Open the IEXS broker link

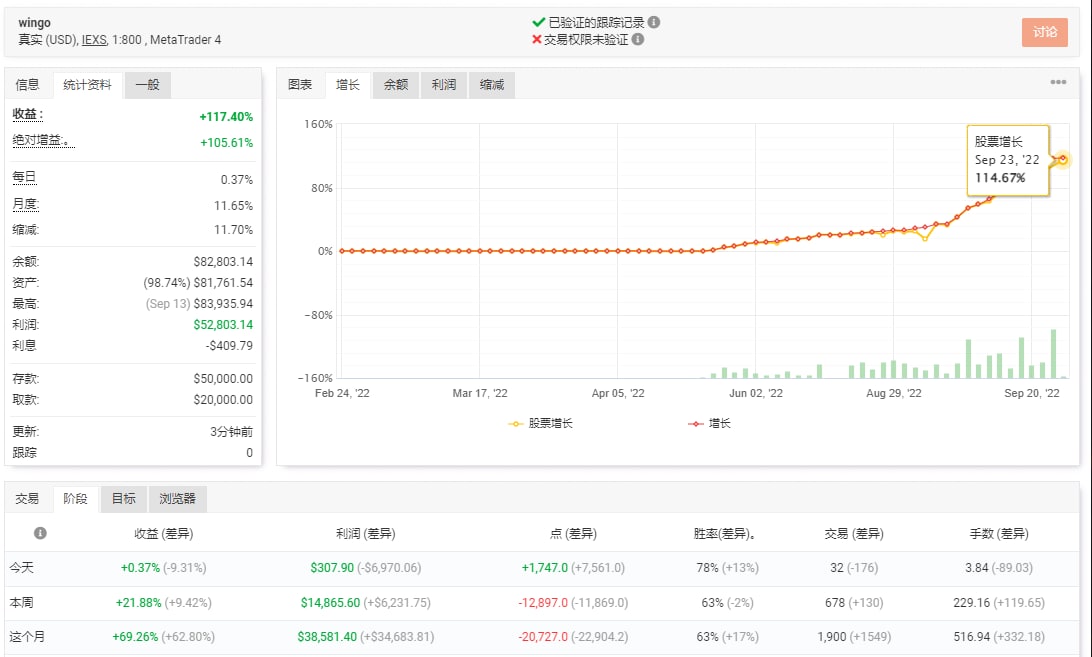pos(94,40)
